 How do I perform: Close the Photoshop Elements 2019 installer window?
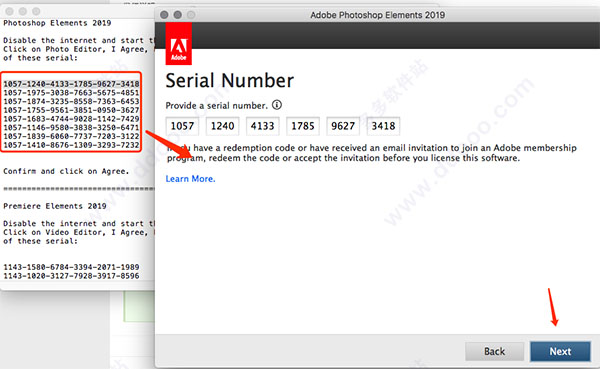tap(164, 15)
